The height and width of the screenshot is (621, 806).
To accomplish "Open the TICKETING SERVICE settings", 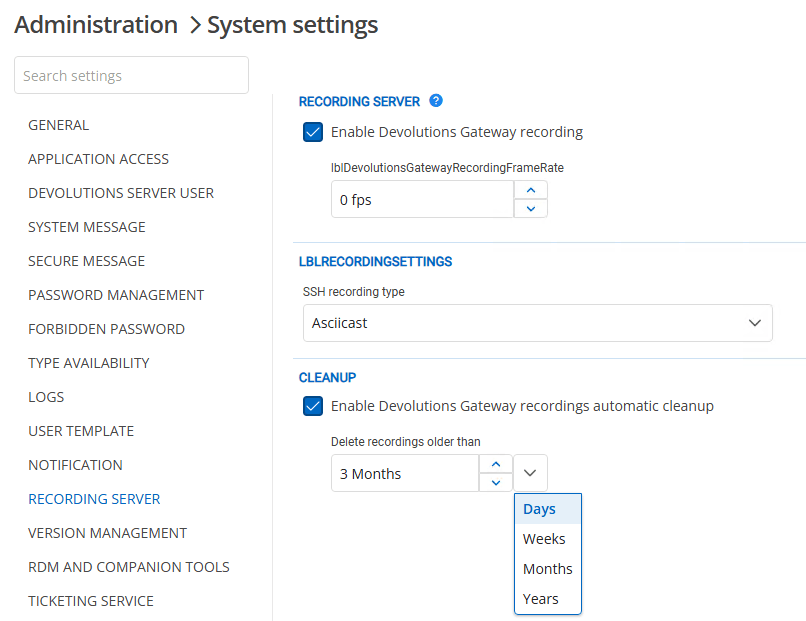I will [x=90, y=600].
